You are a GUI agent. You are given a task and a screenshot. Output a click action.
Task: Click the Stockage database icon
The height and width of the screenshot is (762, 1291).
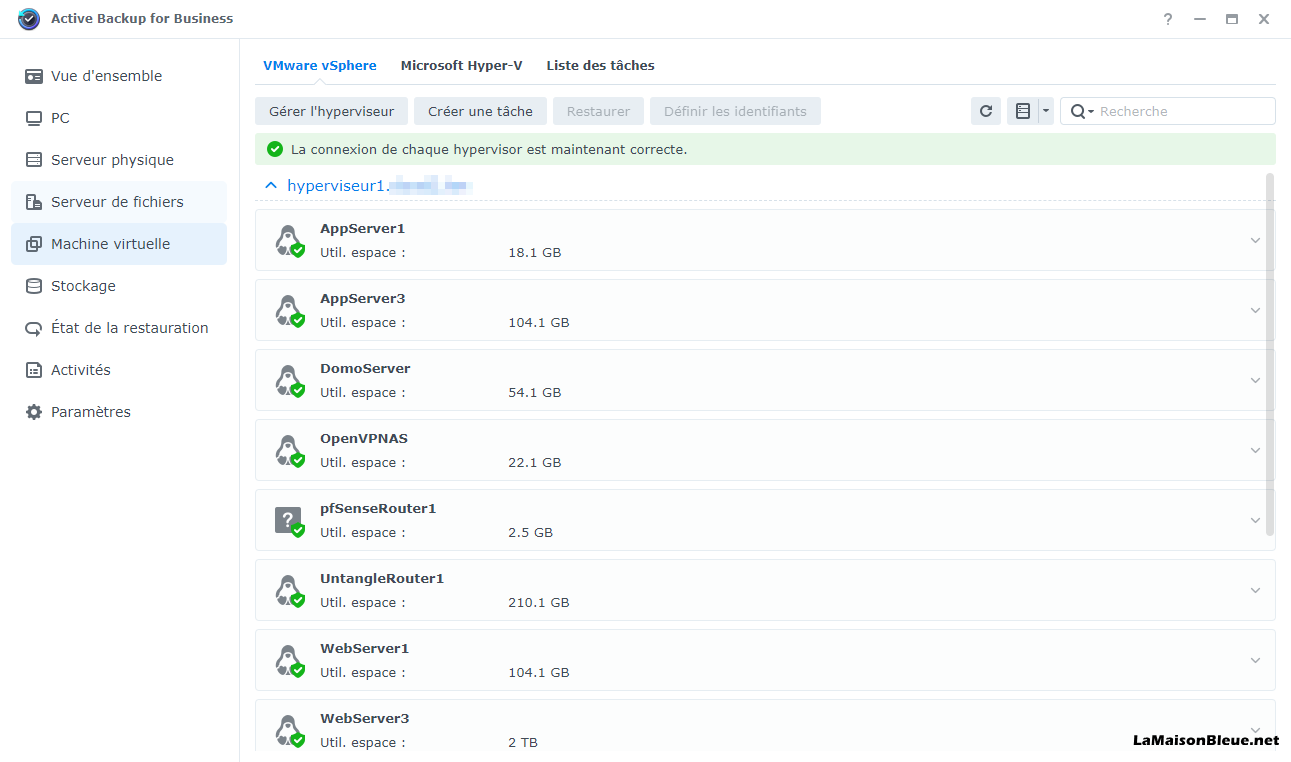point(34,286)
